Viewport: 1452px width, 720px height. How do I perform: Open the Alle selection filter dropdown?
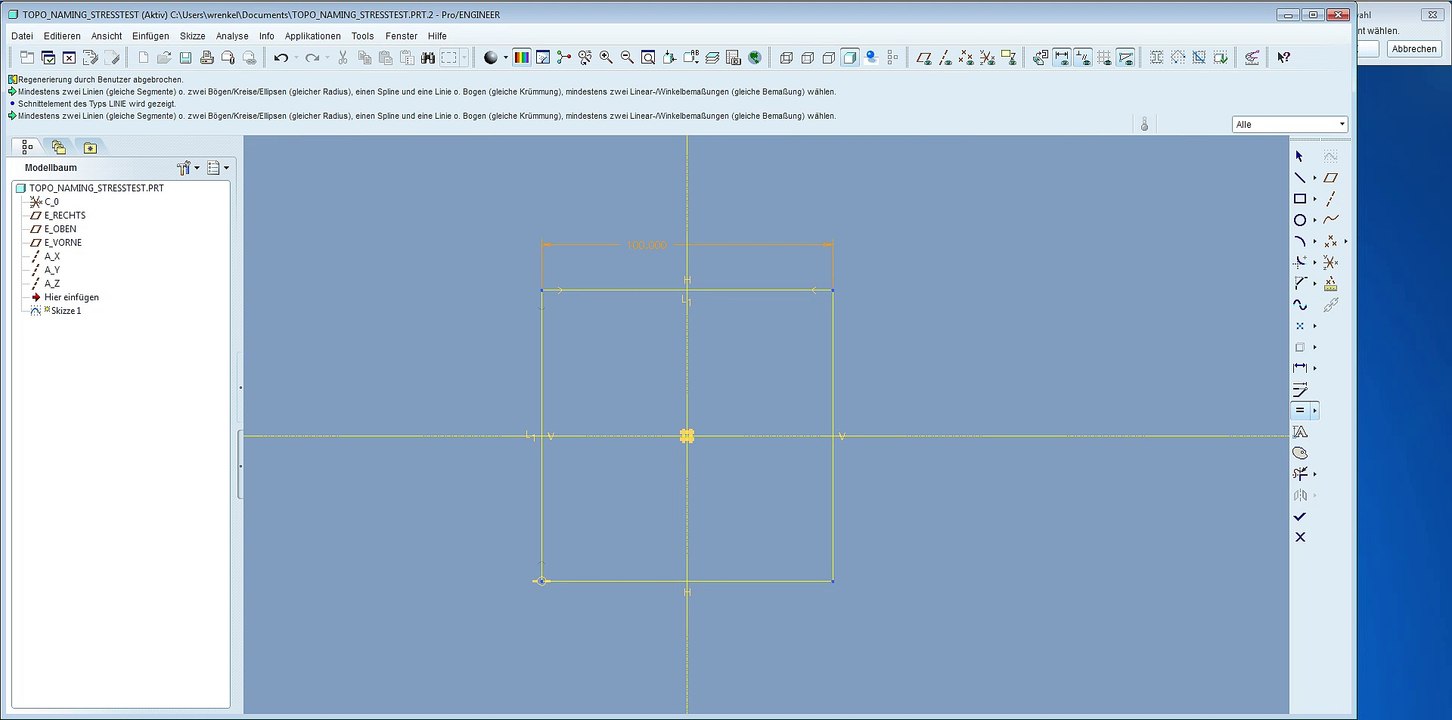[x=1290, y=124]
